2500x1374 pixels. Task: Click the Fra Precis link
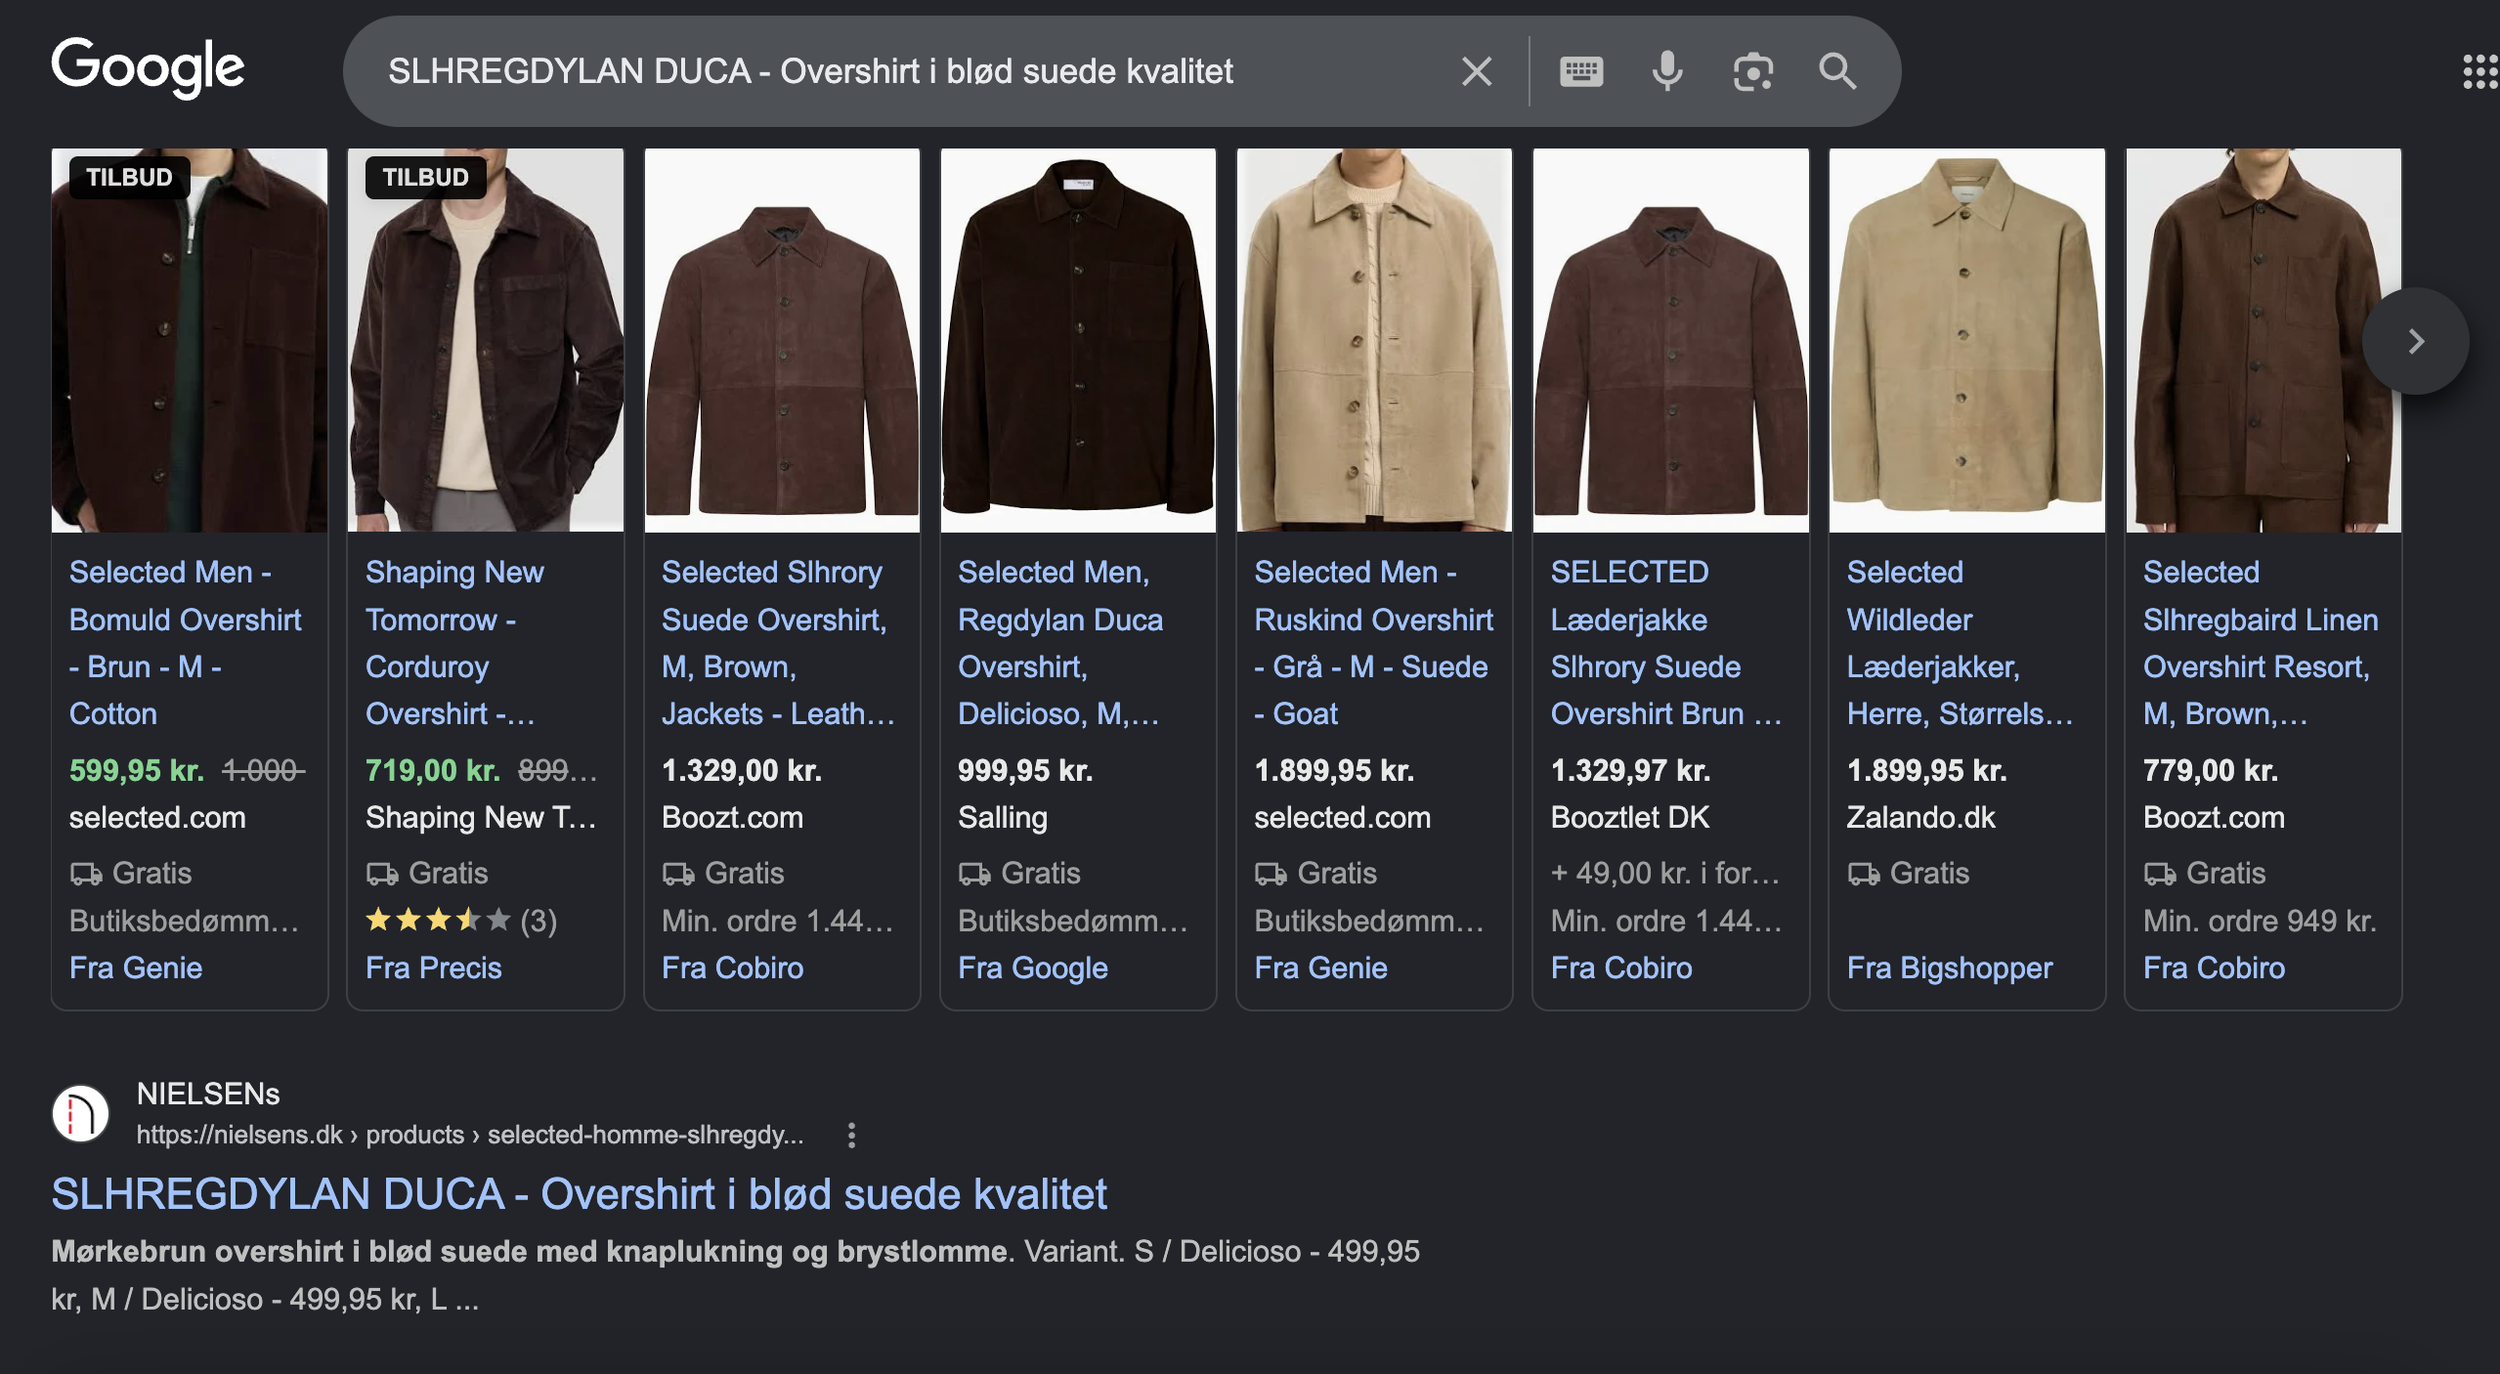pyautogui.click(x=433, y=968)
